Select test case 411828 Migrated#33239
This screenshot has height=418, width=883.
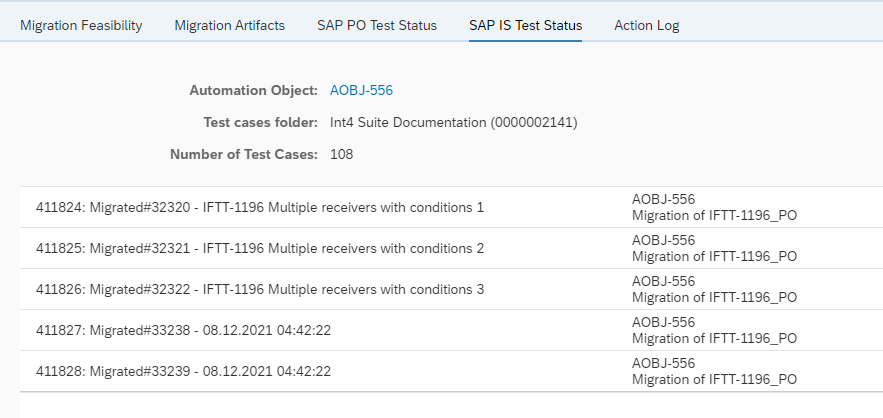(x=183, y=371)
